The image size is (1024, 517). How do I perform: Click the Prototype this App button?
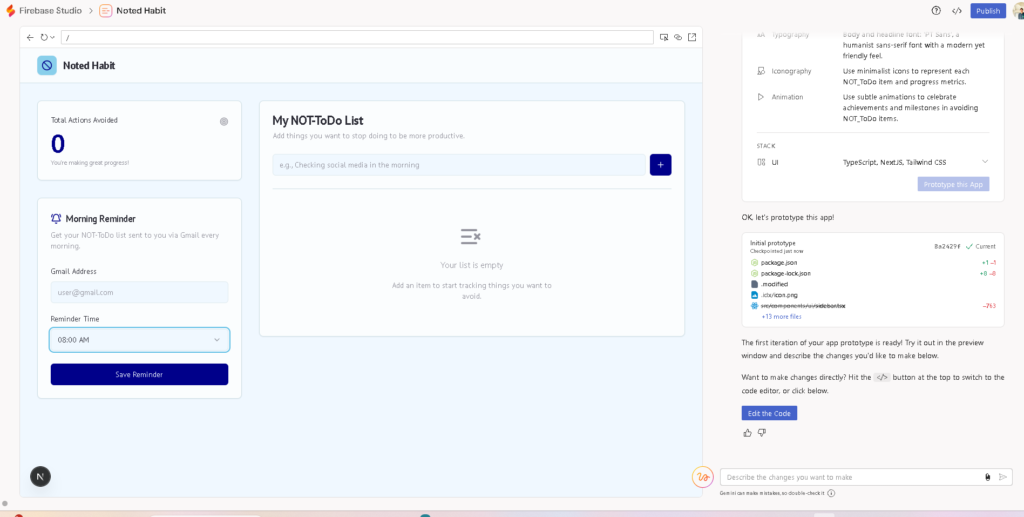click(x=953, y=184)
